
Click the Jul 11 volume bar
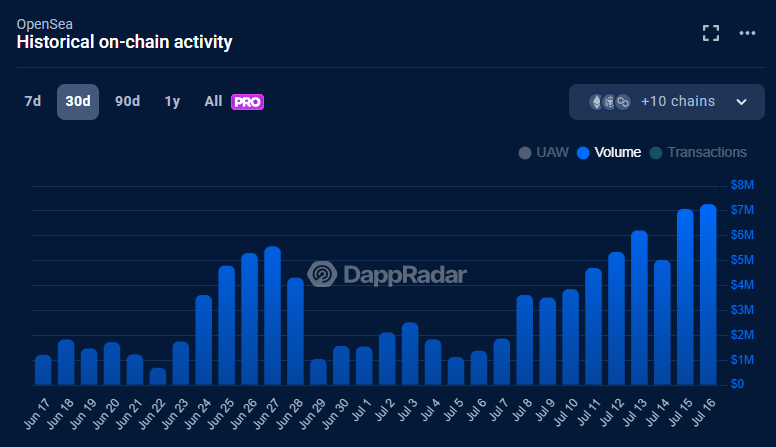pos(593,327)
